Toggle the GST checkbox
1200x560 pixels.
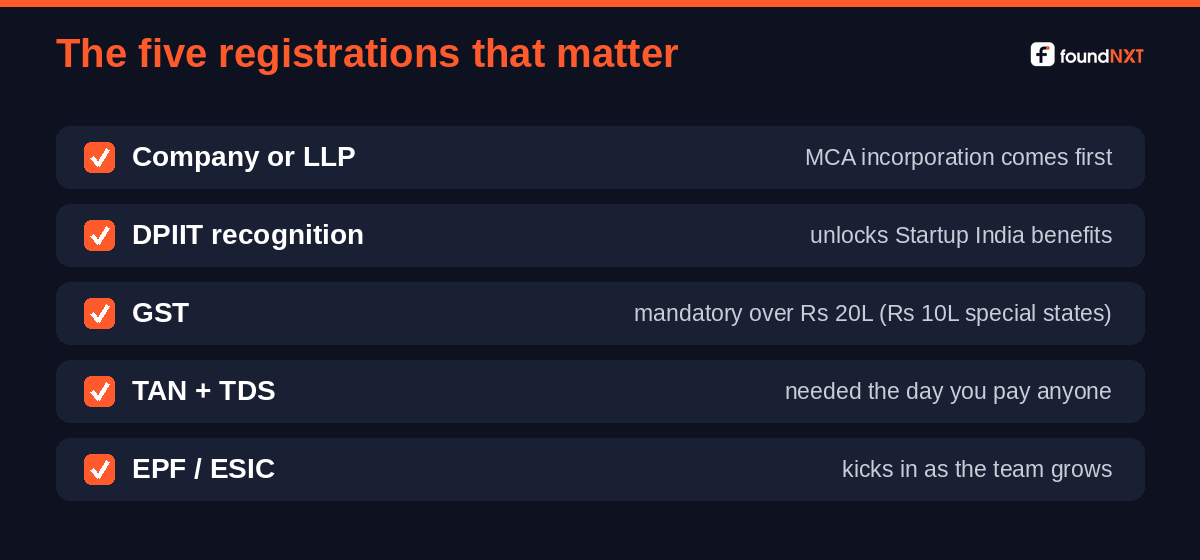pyautogui.click(x=99, y=313)
